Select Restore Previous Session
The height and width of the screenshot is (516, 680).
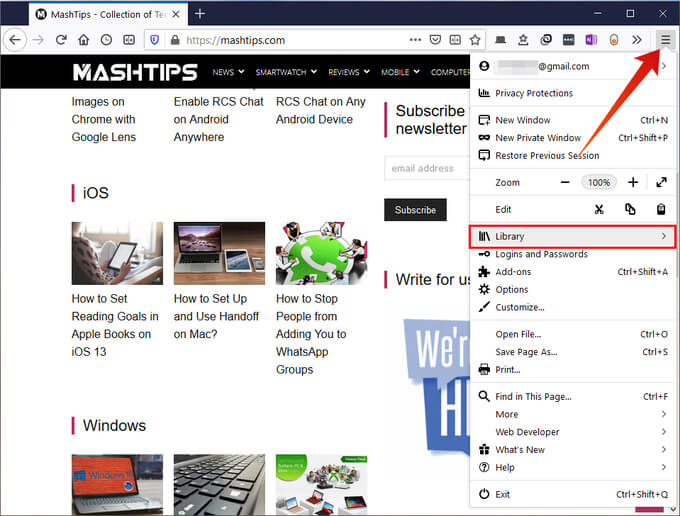point(572,156)
